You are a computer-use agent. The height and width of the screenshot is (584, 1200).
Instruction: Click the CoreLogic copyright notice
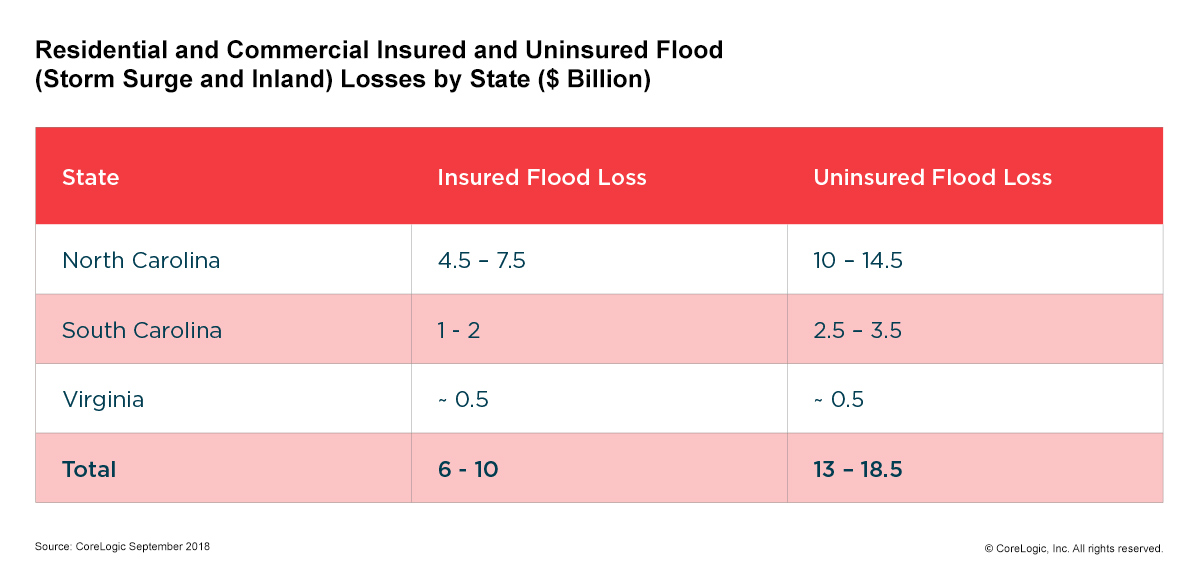coord(1073,548)
